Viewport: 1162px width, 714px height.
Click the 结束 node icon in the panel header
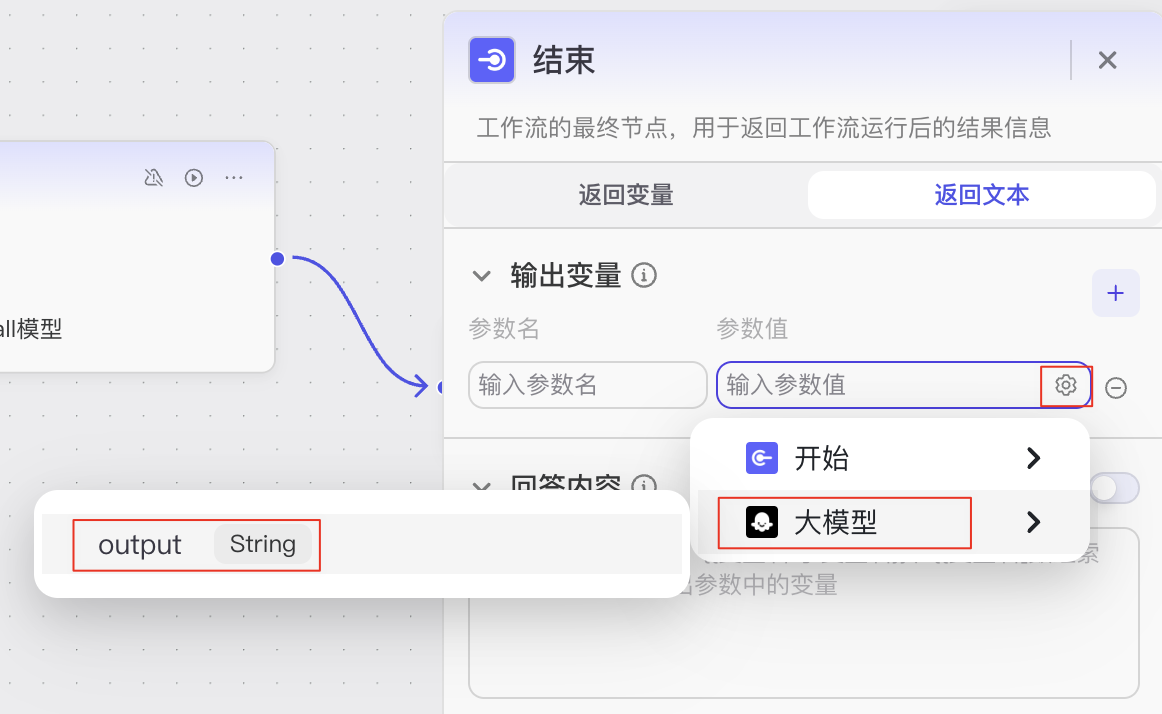click(x=492, y=60)
